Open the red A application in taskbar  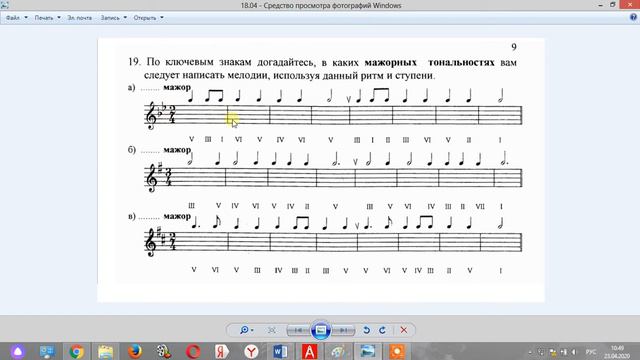310,351
